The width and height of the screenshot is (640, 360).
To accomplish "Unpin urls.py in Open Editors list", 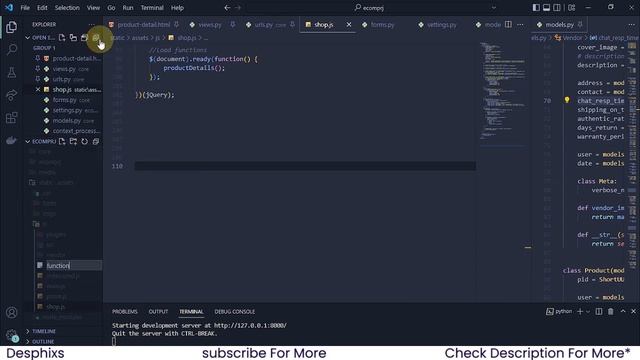I will tap(38, 79).
